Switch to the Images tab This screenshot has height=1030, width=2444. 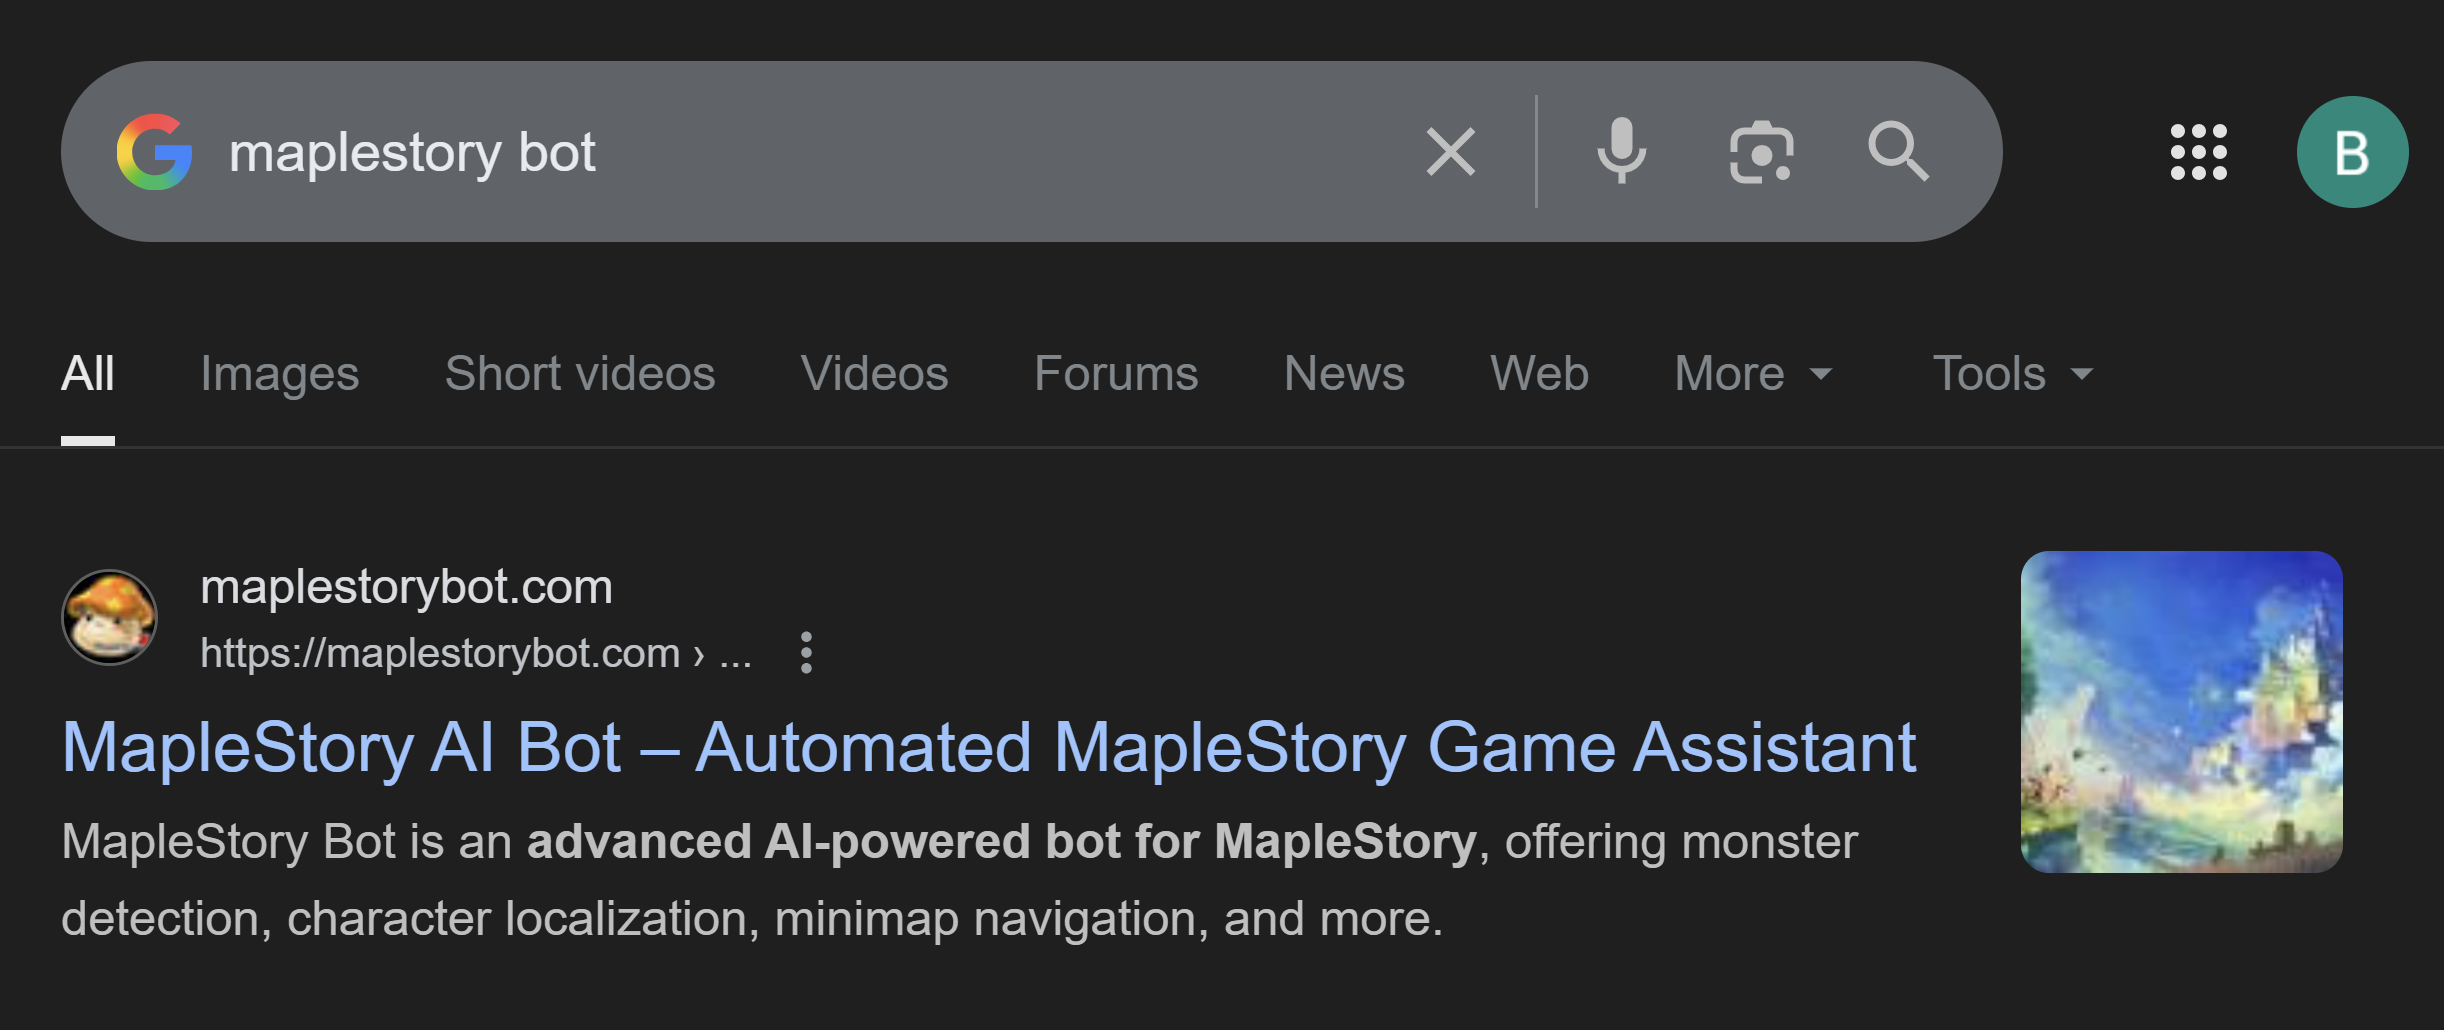[279, 374]
